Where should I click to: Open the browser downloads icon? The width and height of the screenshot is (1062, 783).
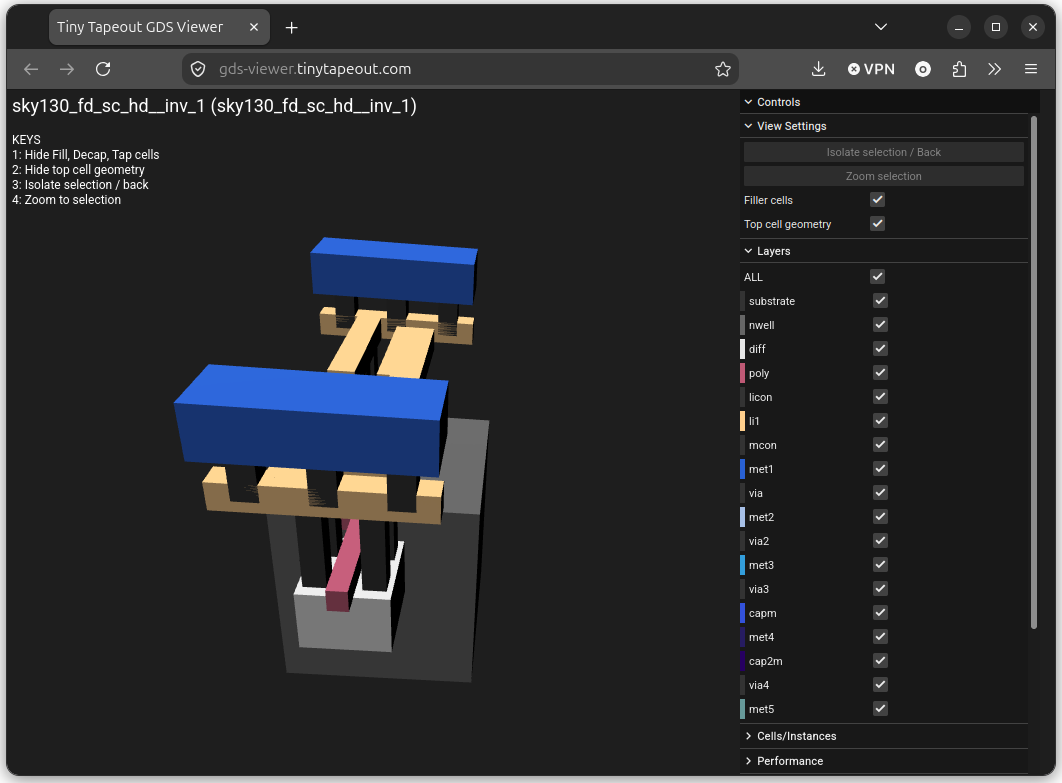tap(818, 69)
